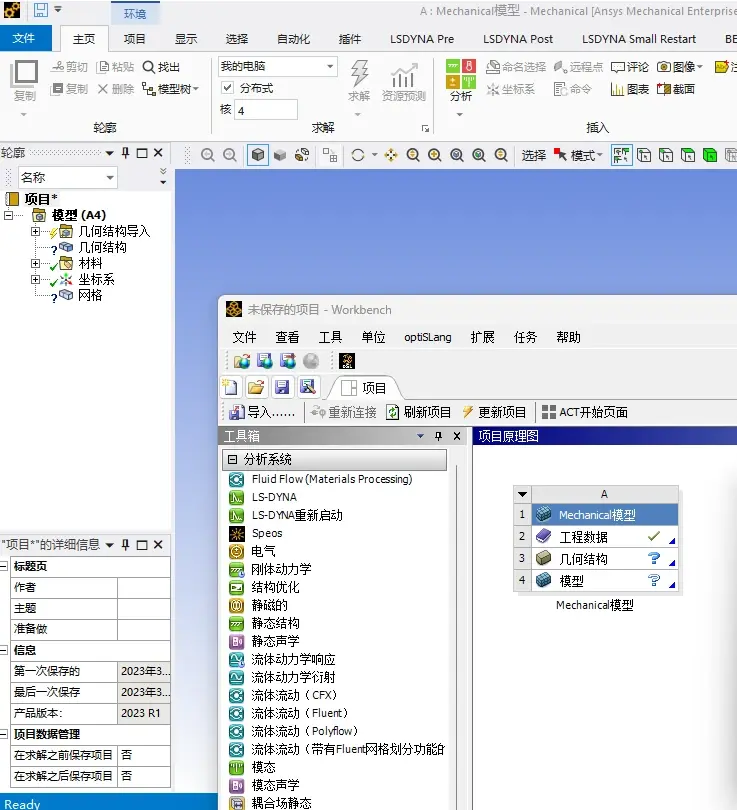The width and height of the screenshot is (737, 810).
Task: Toggle shaded exterior display cube icon
Action: point(258,155)
